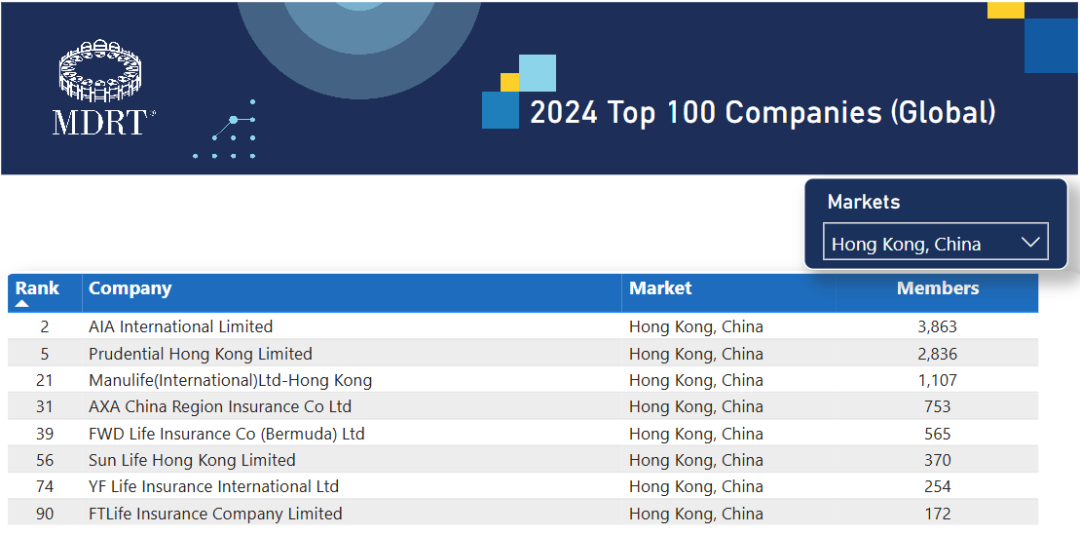Click the rank value 39
The image size is (1080, 535).
point(44,434)
